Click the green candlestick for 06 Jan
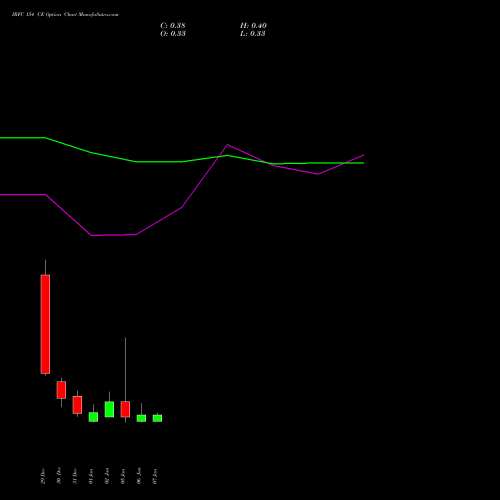500x500 pixels. pos(141,418)
